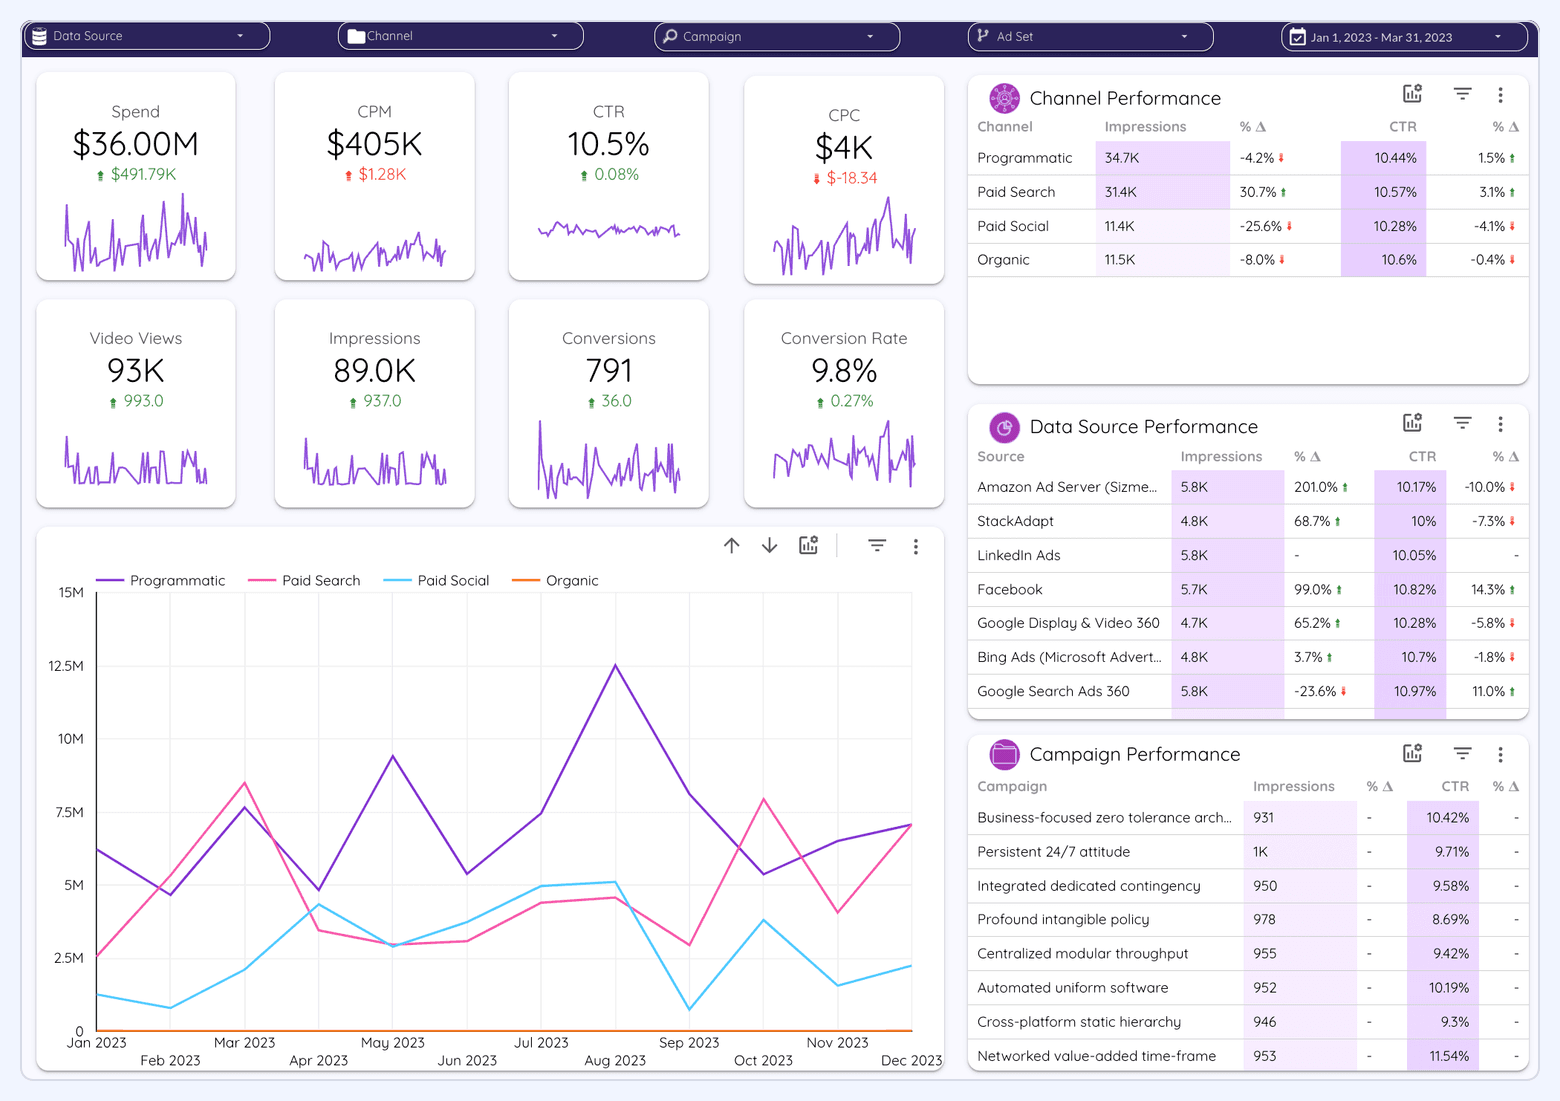
Task: Select the Channel filter control
Action: [460, 36]
